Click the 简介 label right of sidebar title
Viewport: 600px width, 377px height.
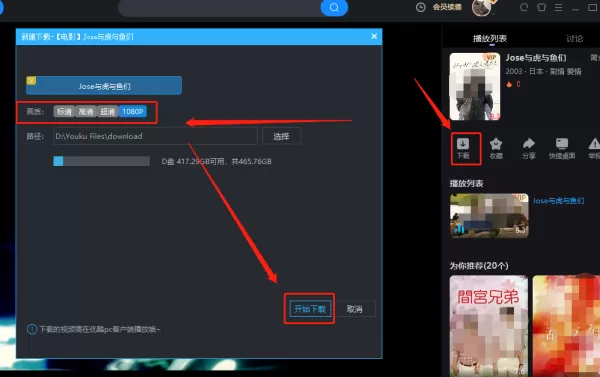click(595, 58)
